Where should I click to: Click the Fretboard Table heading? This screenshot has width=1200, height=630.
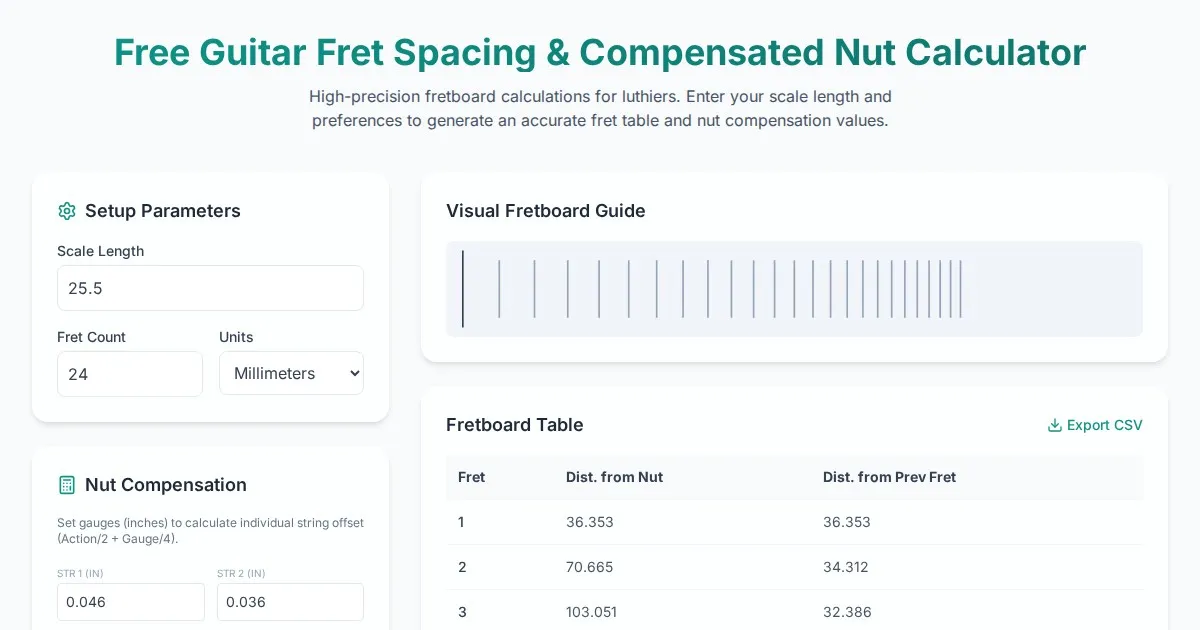tap(515, 425)
